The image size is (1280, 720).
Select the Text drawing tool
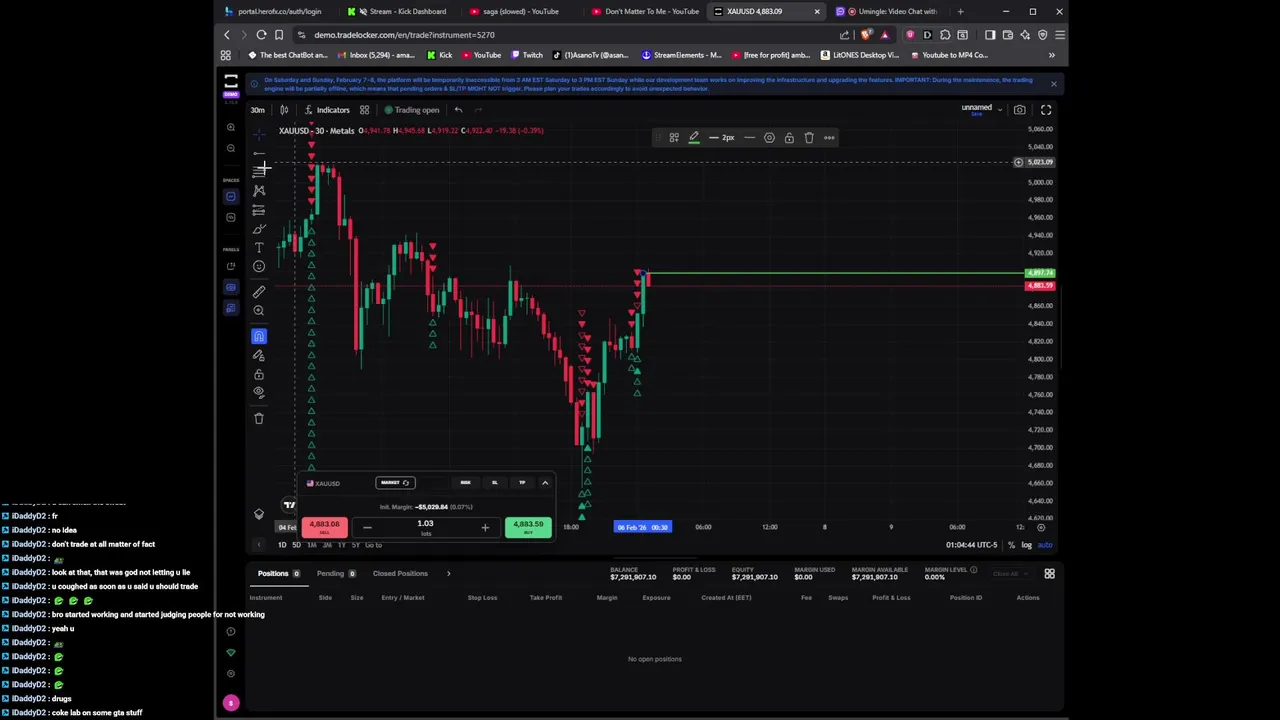(x=259, y=247)
